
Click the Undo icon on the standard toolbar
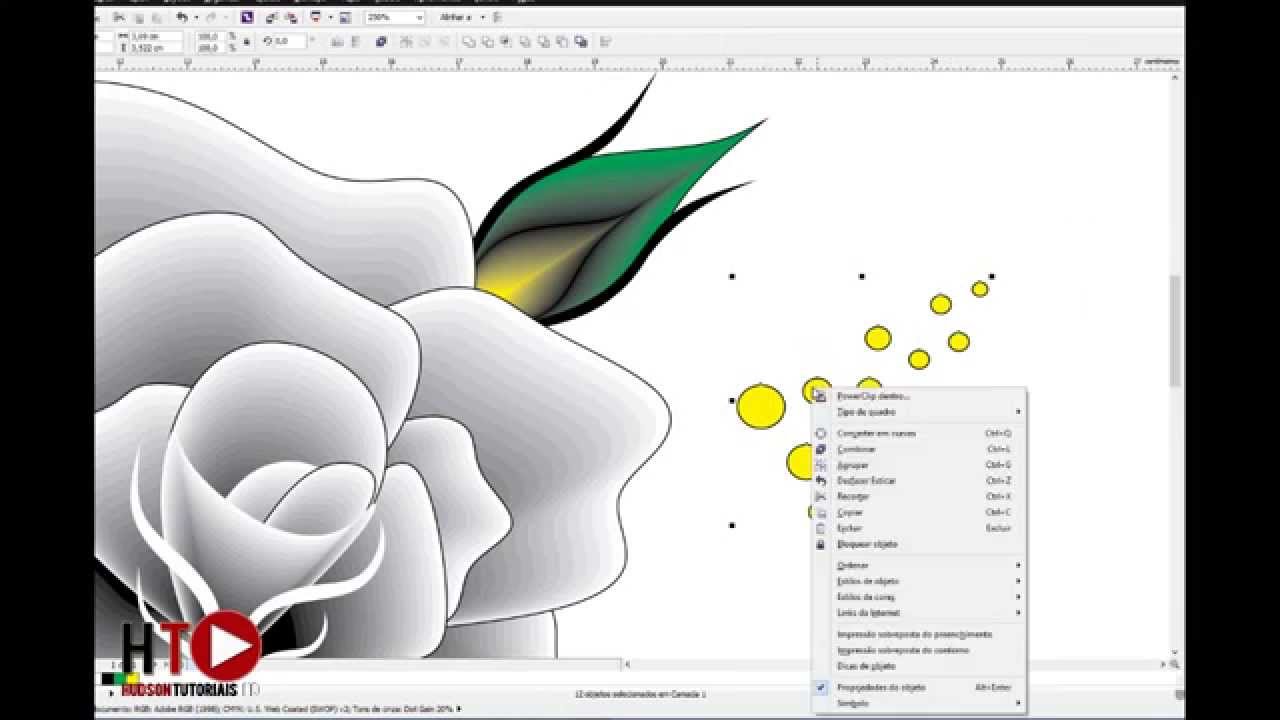coord(183,16)
